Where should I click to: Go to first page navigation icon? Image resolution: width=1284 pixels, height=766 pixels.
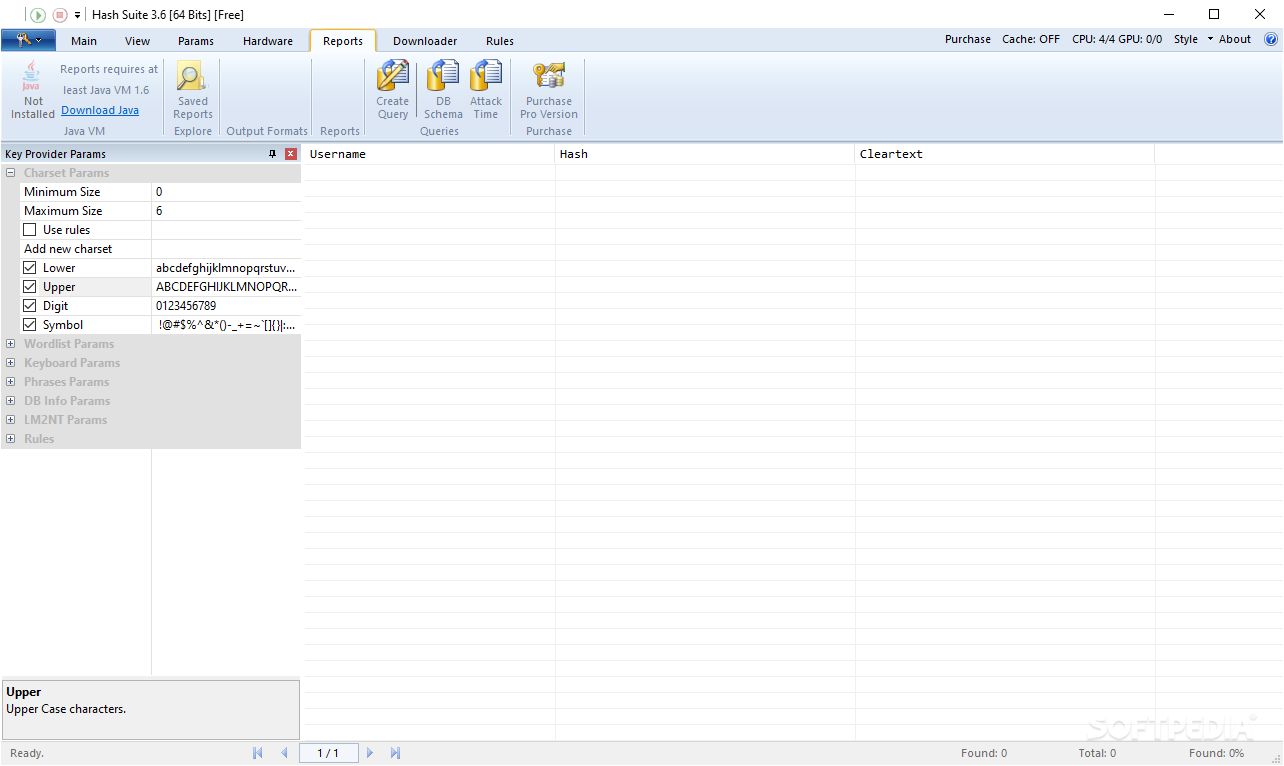click(x=257, y=753)
